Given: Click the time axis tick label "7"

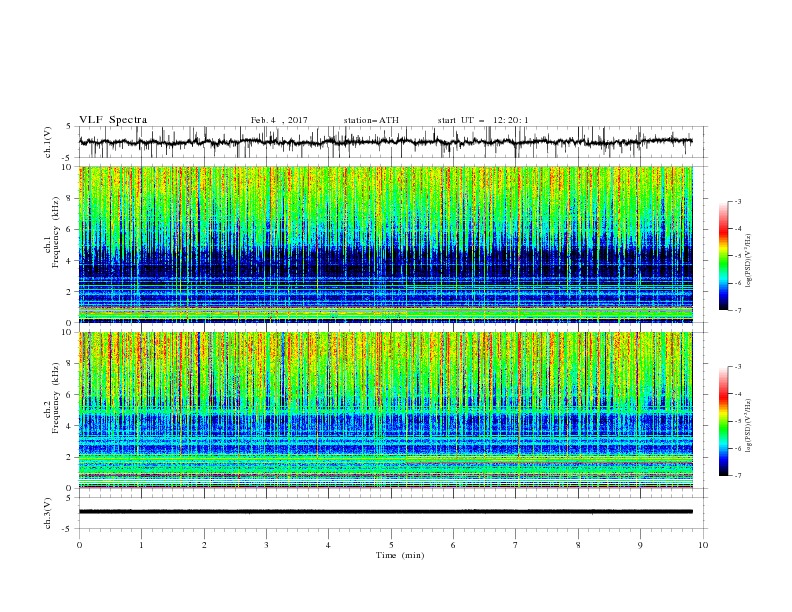Looking at the screenshot, I should pyautogui.click(x=516, y=545).
